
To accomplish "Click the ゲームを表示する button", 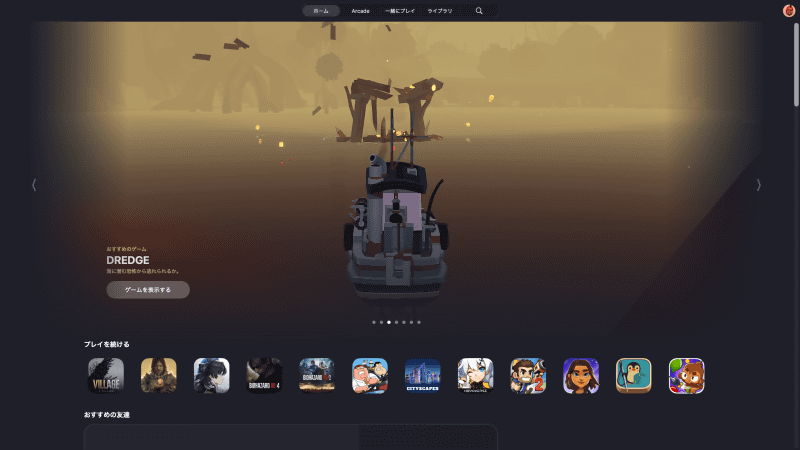I will [148, 290].
